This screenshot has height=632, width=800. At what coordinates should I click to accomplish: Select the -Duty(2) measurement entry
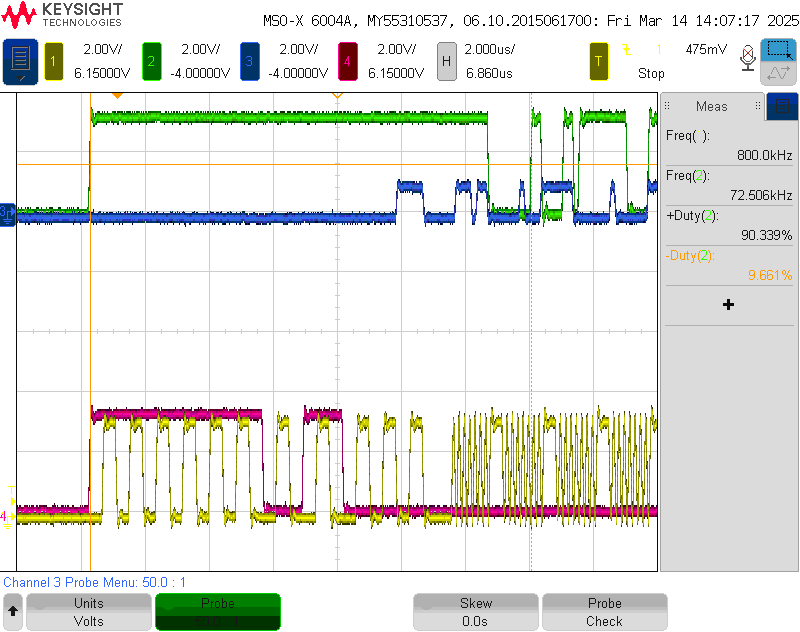coord(729,265)
